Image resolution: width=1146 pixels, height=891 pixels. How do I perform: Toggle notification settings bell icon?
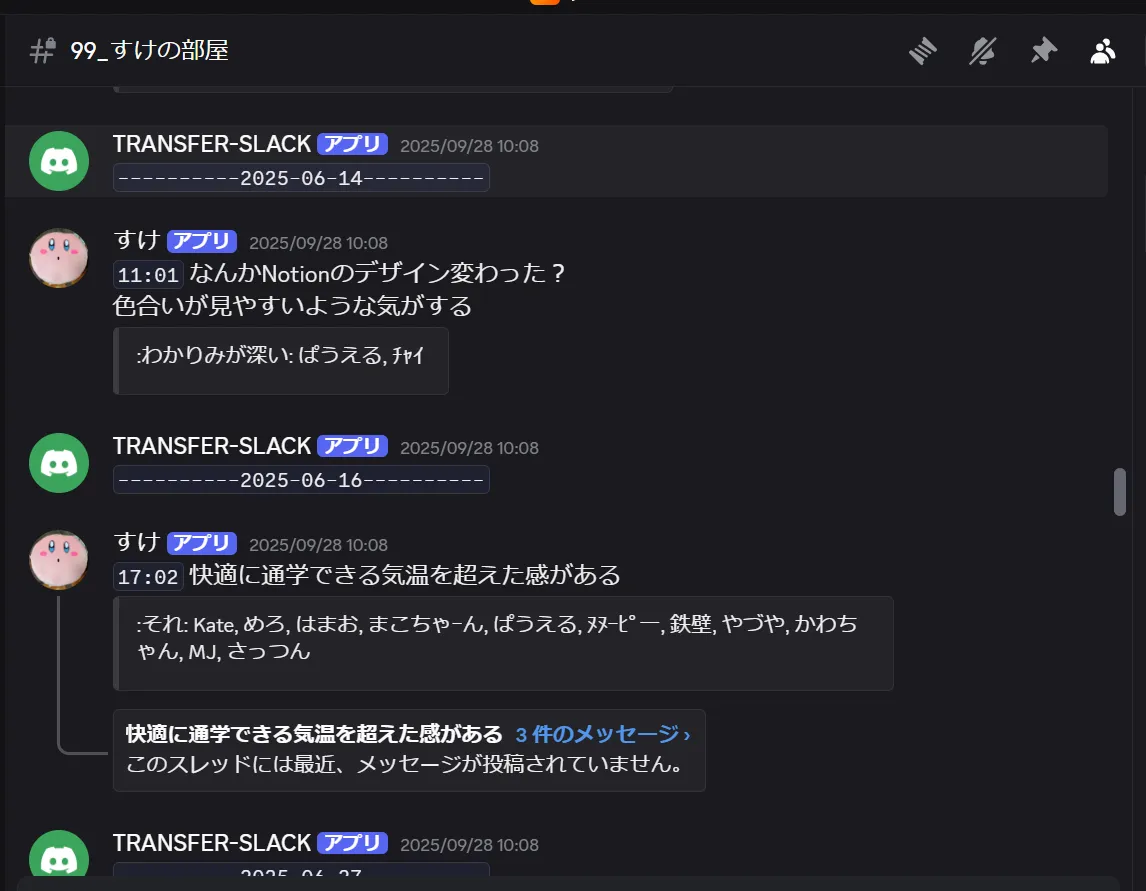coord(982,50)
